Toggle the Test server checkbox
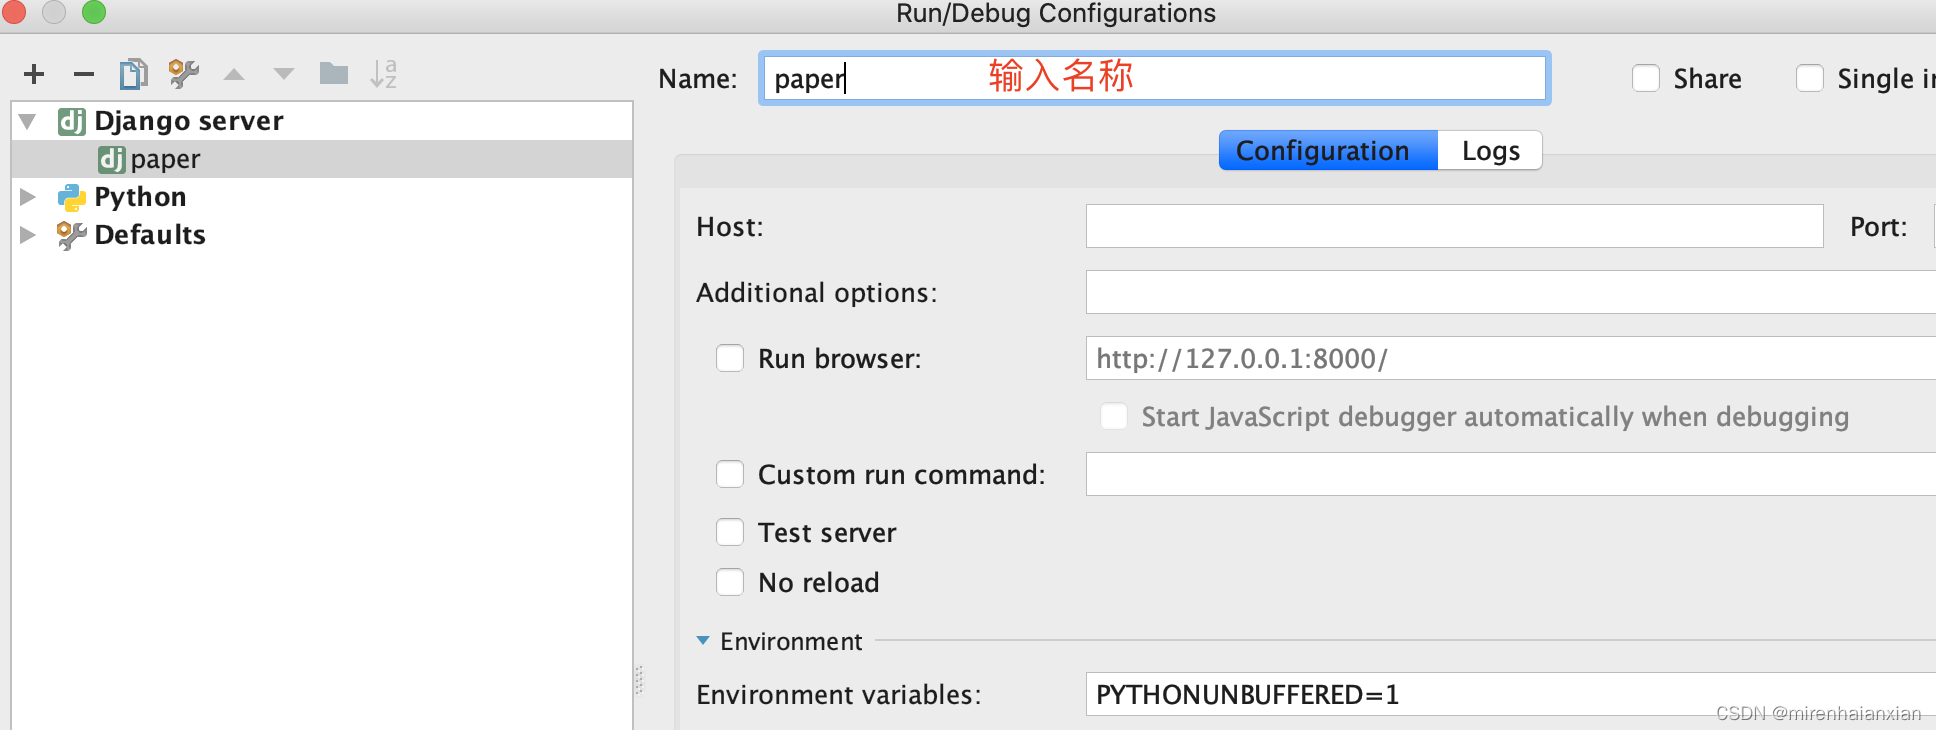The width and height of the screenshot is (1936, 730). pyautogui.click(x=730, y=532)
